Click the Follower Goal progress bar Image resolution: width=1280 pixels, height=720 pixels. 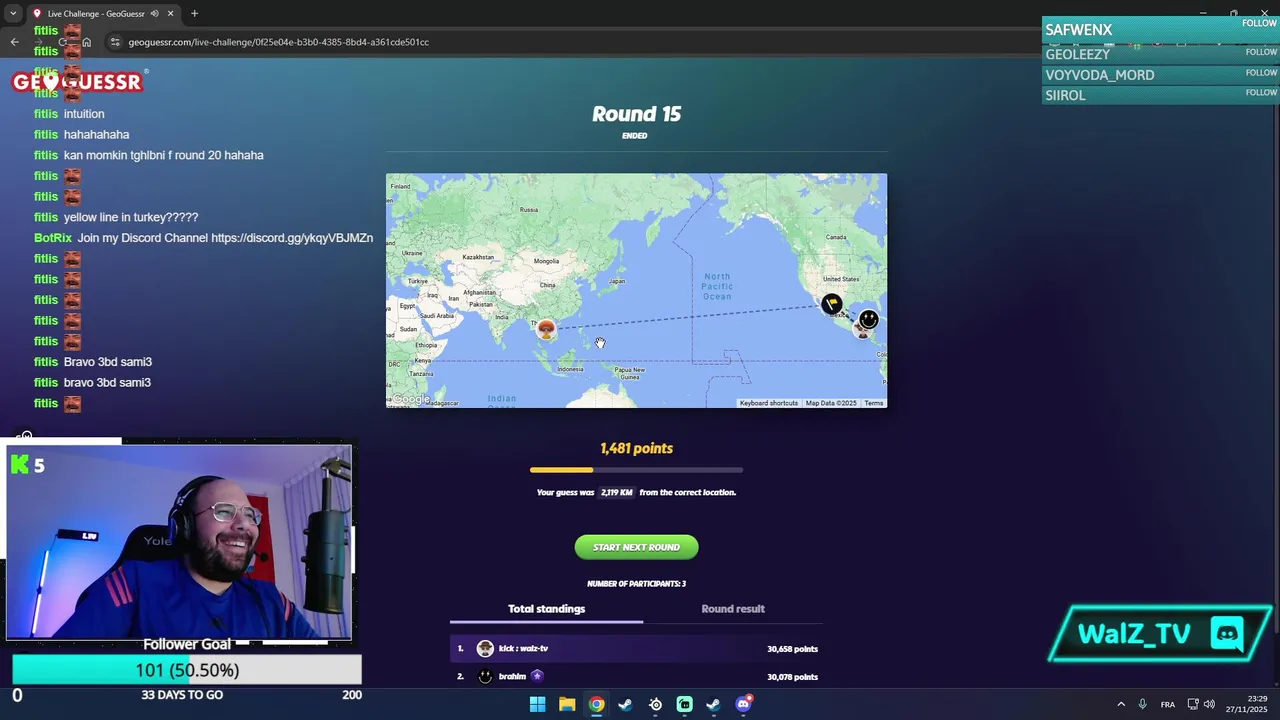pos(187,670)
